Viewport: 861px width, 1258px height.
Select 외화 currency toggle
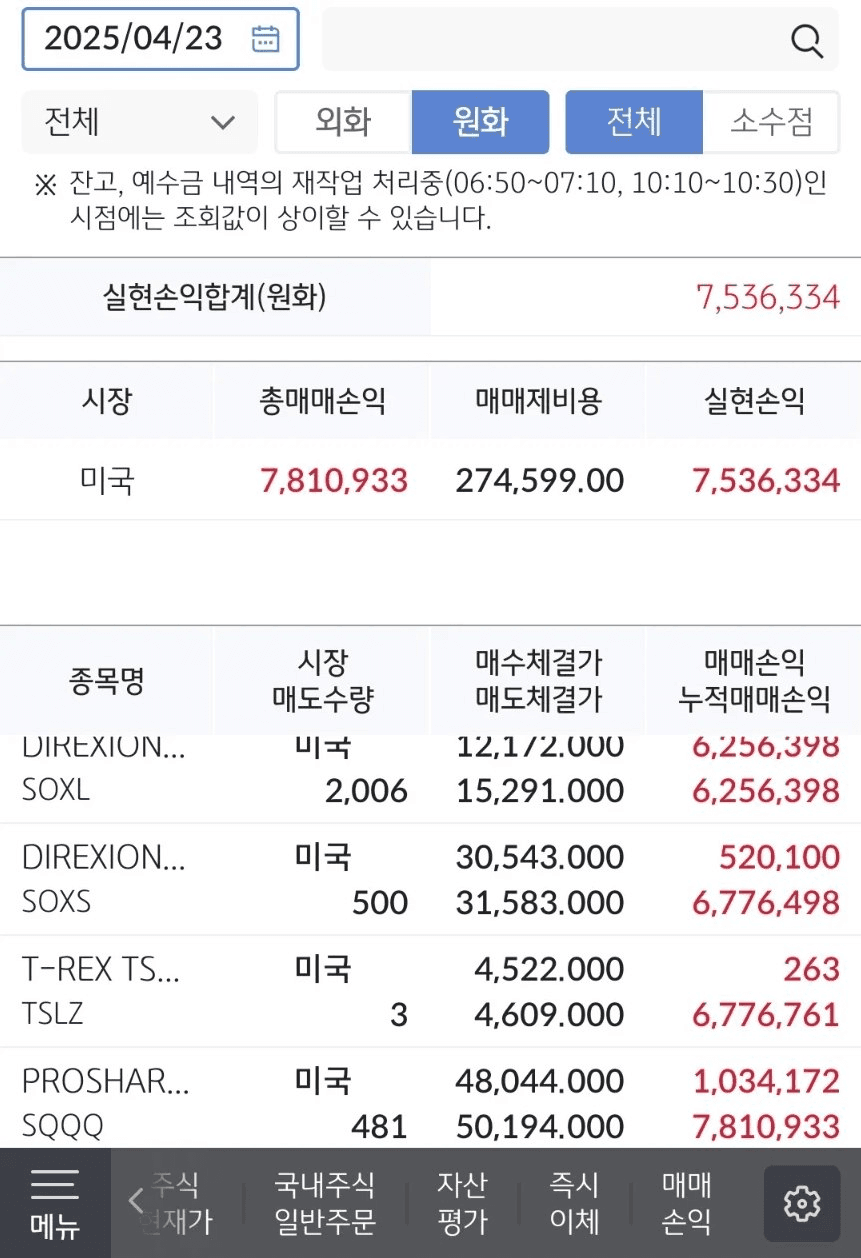(343, 122)
